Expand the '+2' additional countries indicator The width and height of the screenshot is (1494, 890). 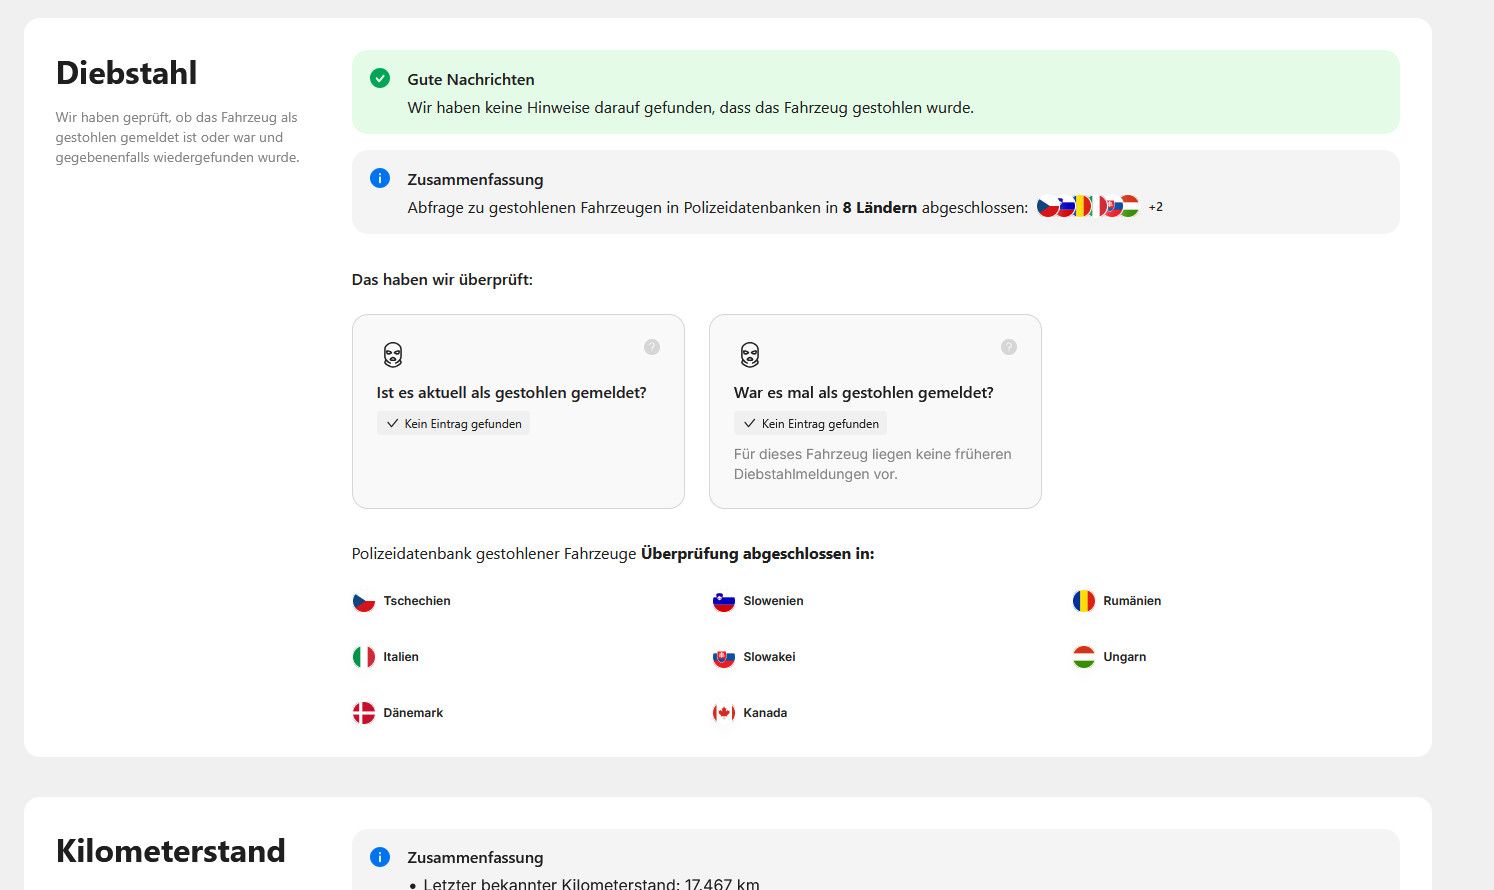(1156, 207)
